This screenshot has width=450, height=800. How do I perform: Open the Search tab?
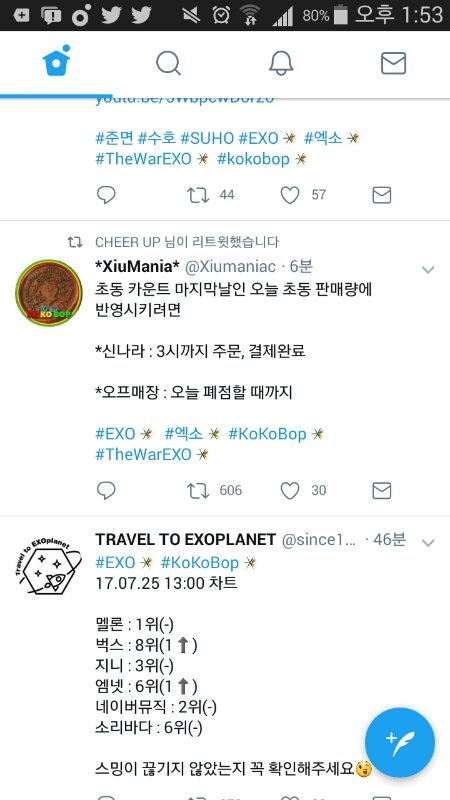click(x=168, y=64)
